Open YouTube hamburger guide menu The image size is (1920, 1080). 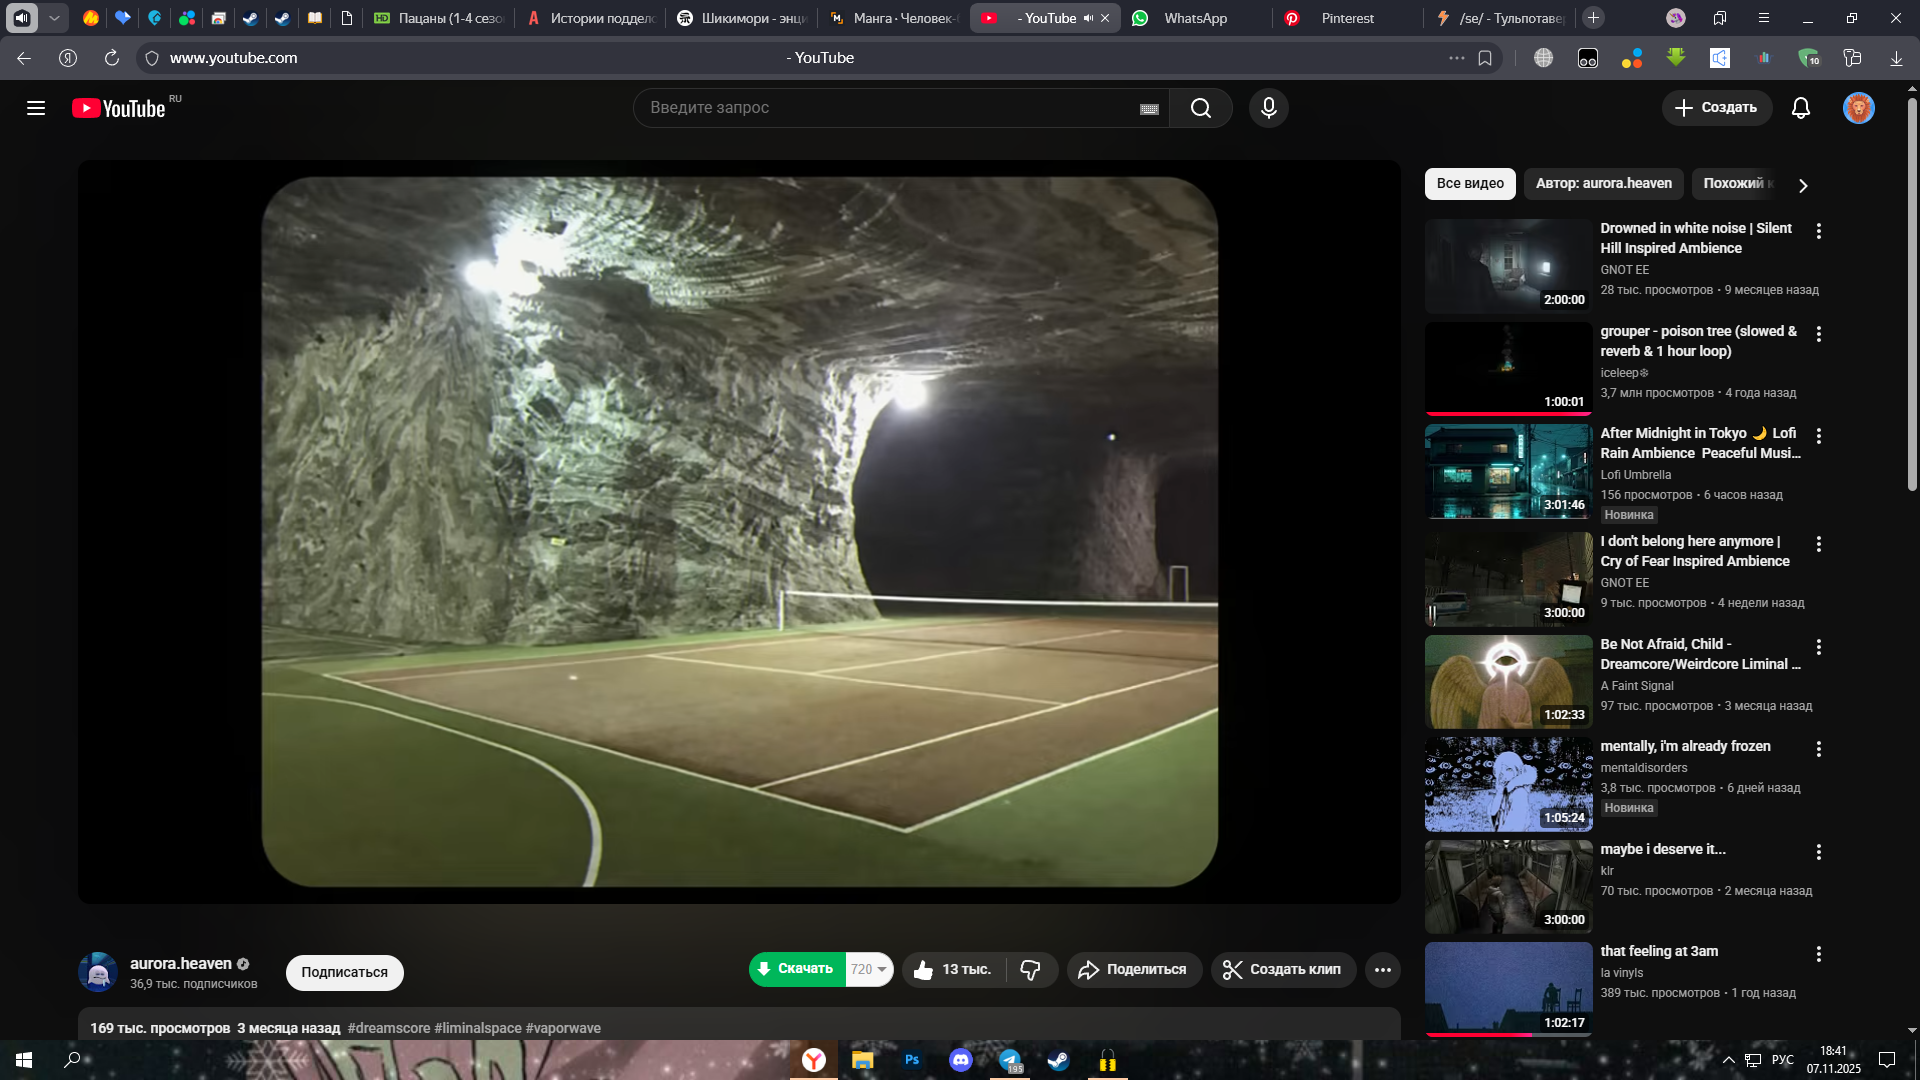click(x=36, y=108)
